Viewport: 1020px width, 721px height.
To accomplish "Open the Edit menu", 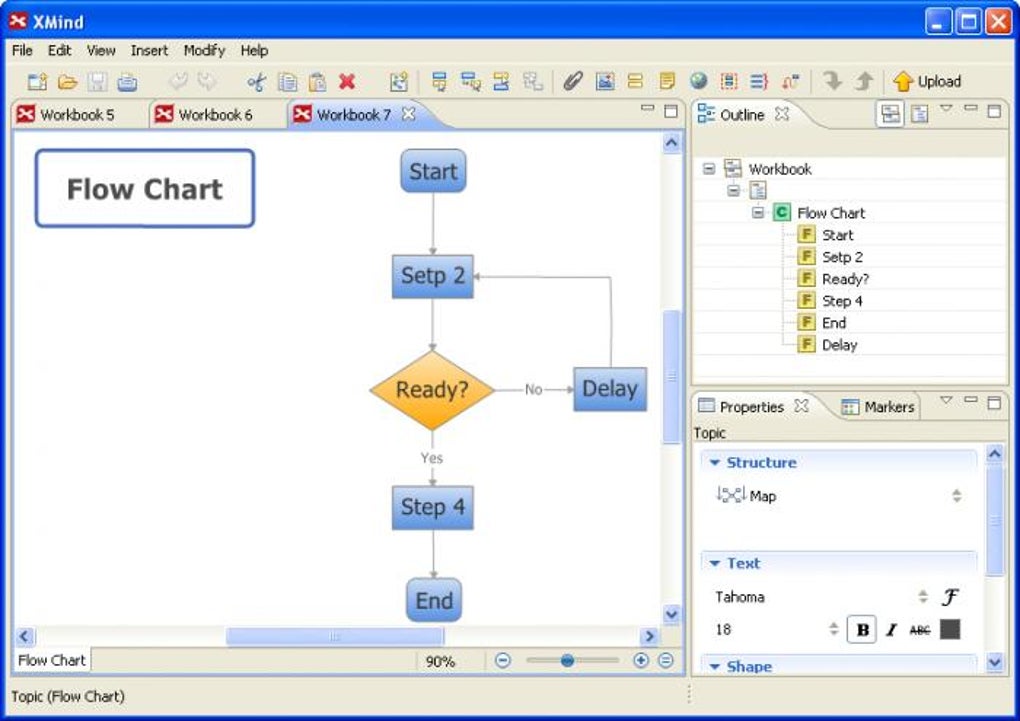I will tap(59, 50).
